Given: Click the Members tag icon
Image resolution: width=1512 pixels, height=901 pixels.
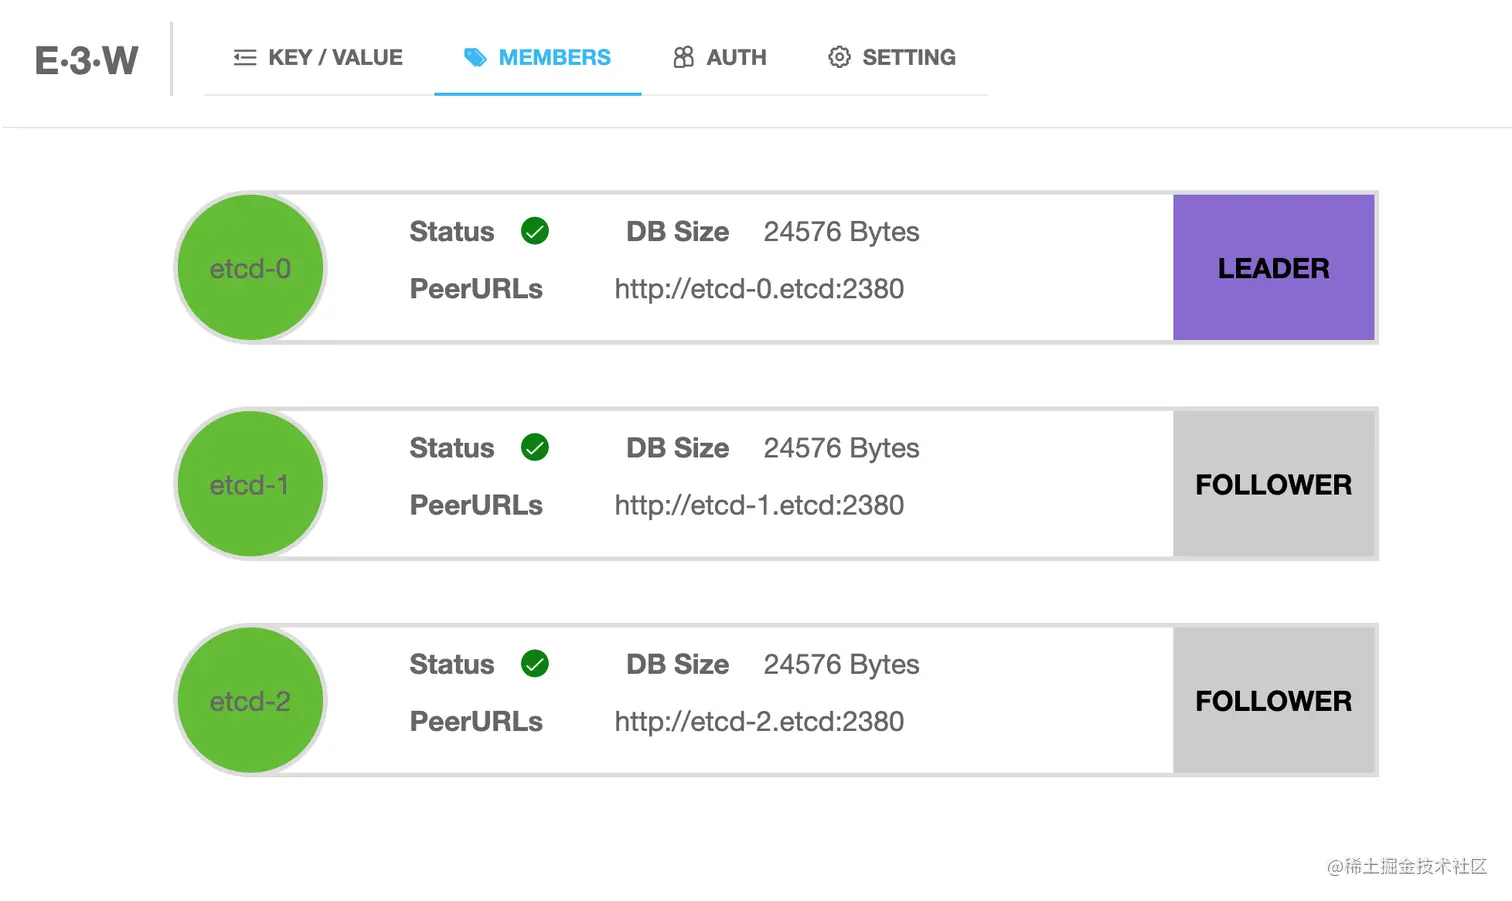Looking at the screenshot, I should click(x=475, y=58).
